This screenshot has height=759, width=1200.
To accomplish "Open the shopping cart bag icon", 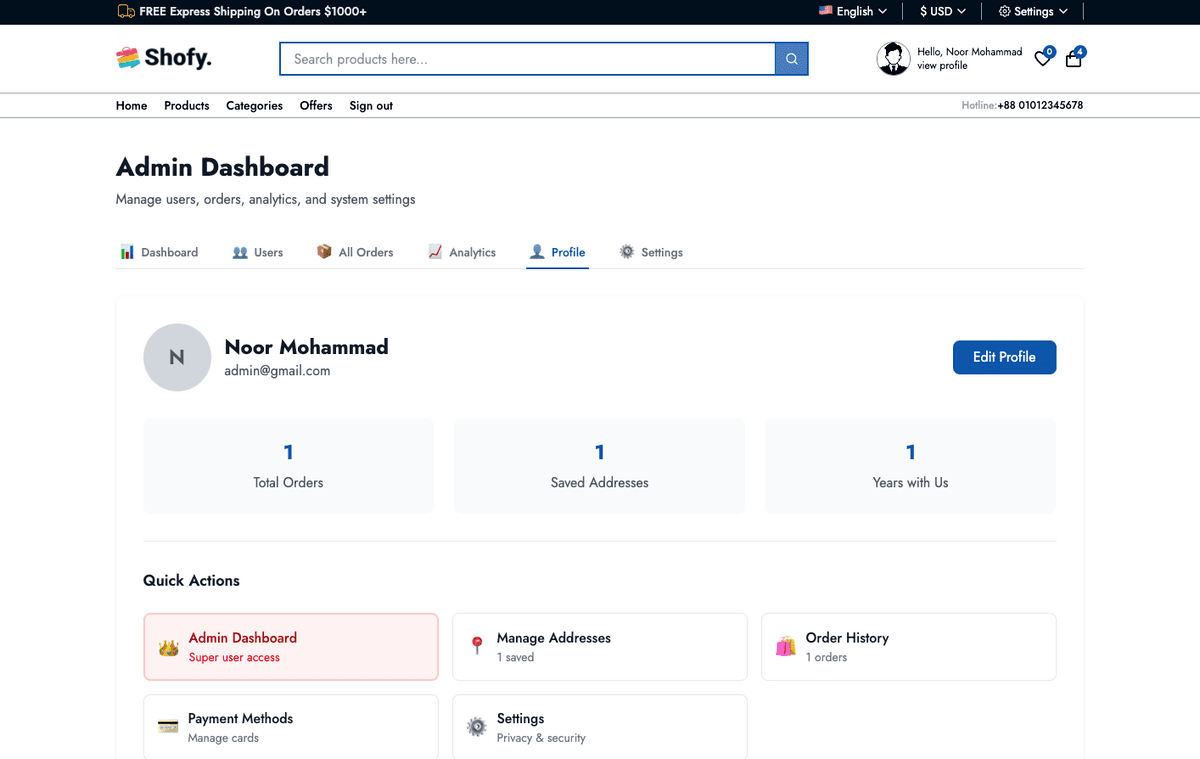I will tap(1073, 59).
